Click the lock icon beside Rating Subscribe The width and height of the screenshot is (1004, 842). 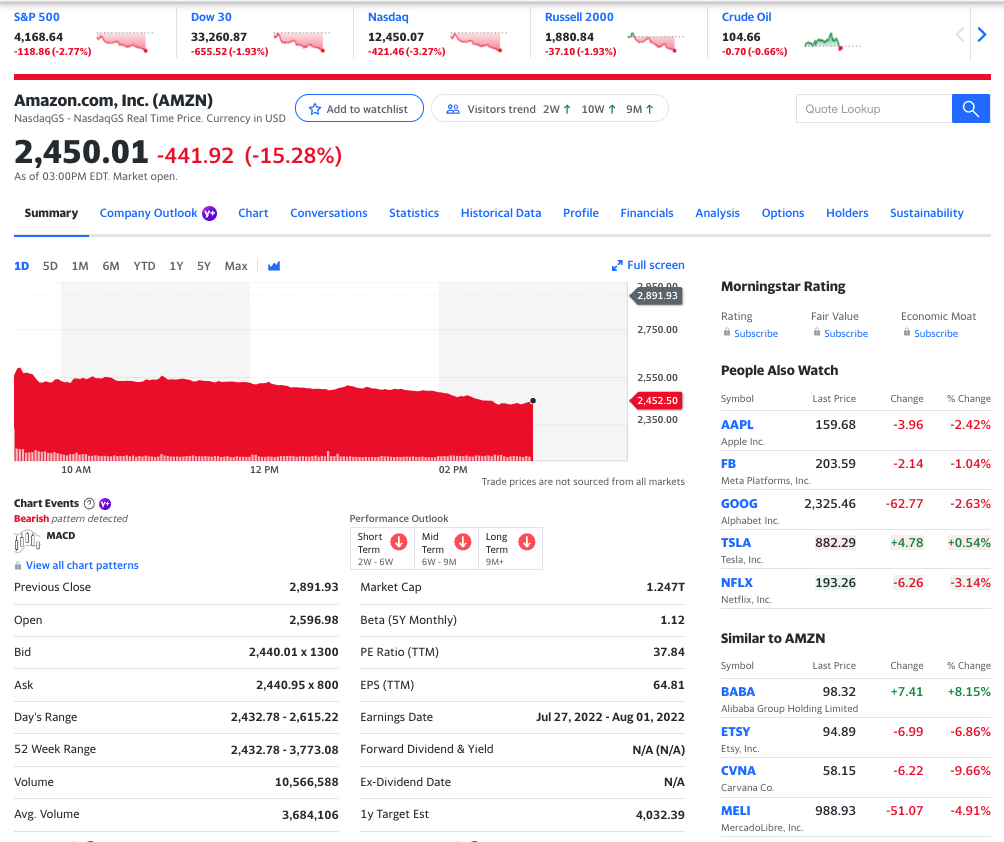727,332
